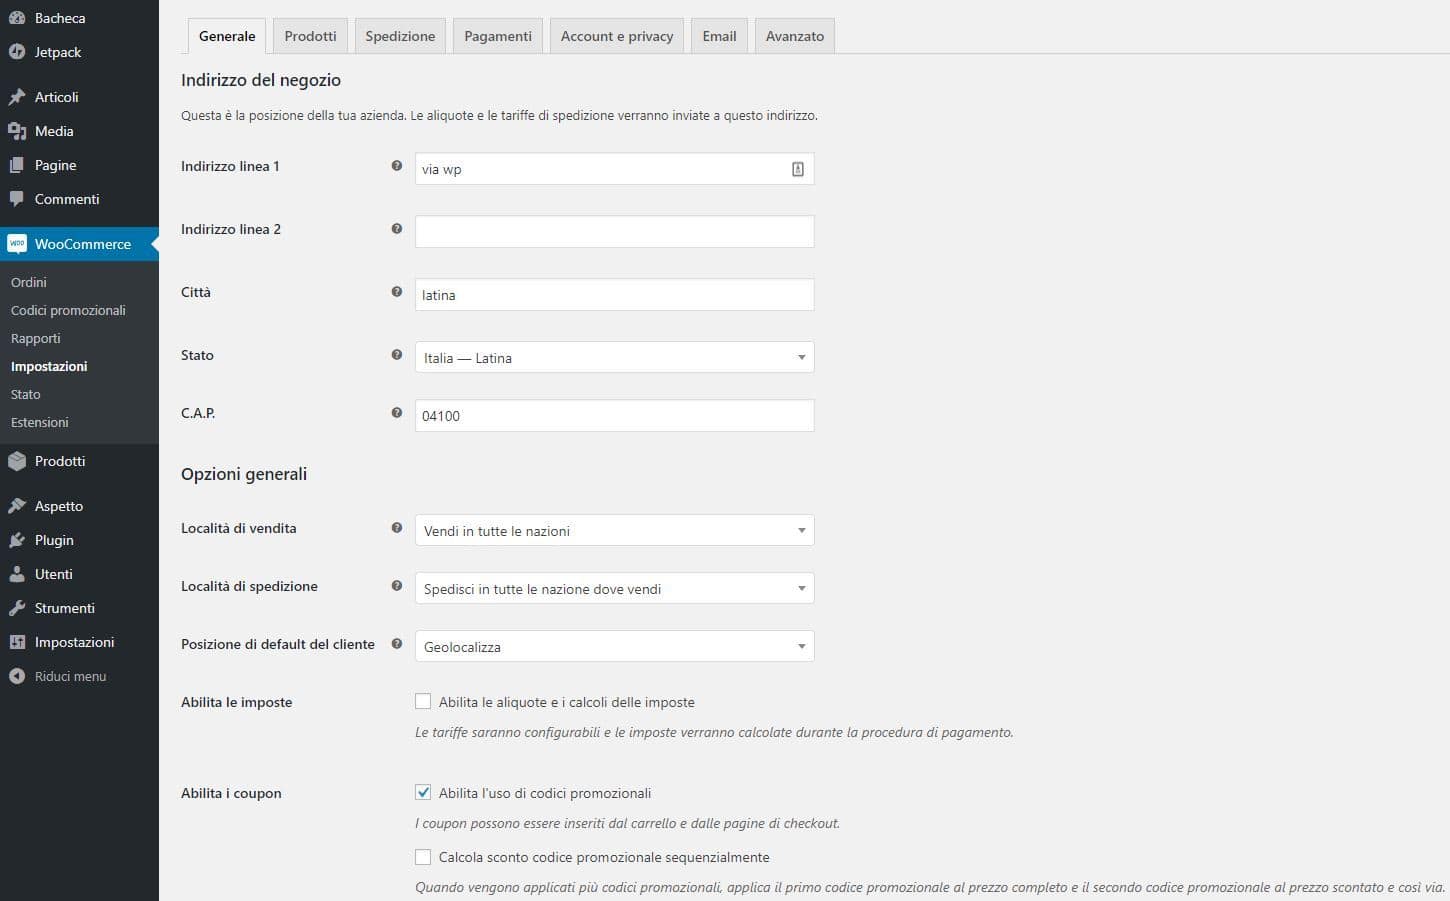Click the Opzioni generali heading

click(244, 474)
